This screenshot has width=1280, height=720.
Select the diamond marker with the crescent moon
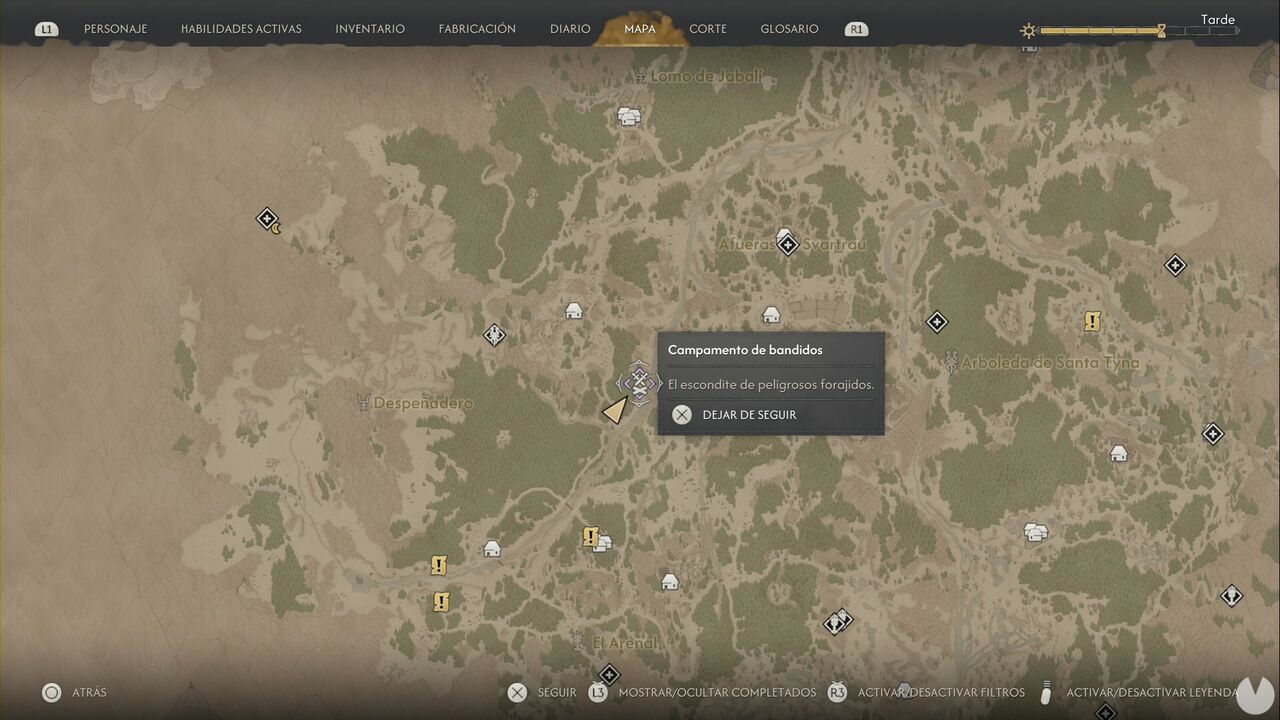coord(268,220)
